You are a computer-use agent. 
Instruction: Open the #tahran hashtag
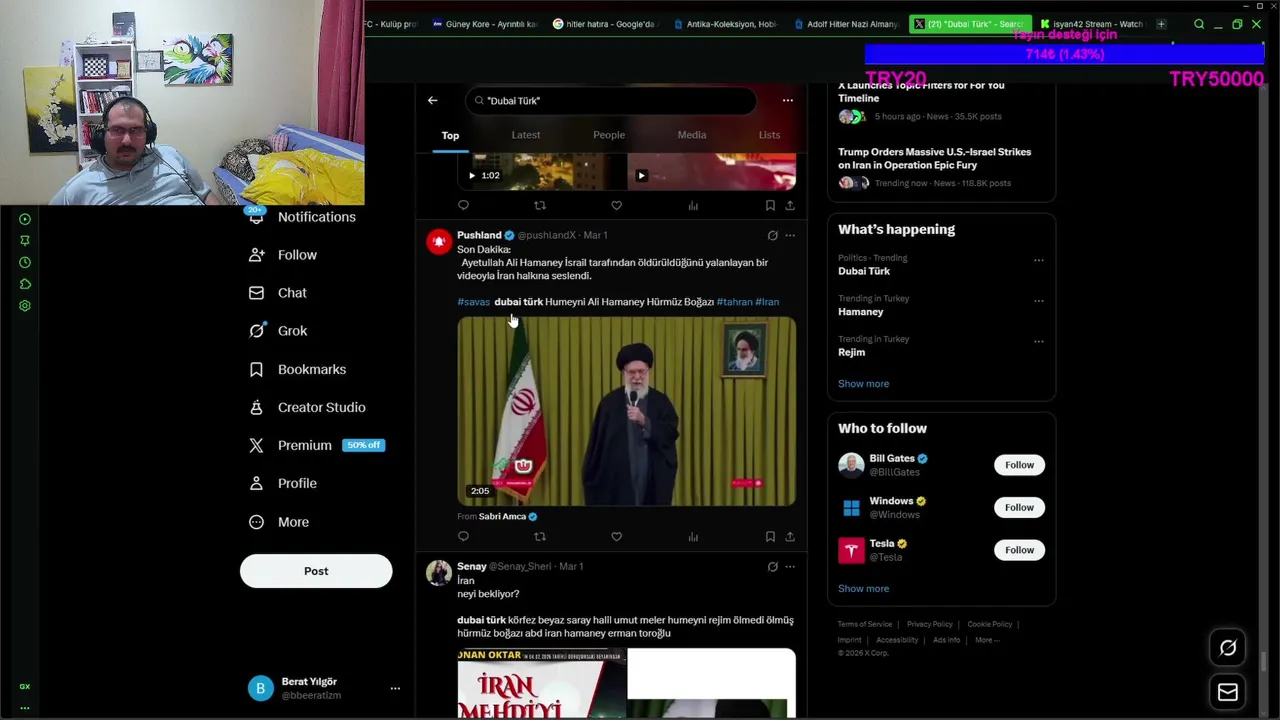(x=734, y=302)
